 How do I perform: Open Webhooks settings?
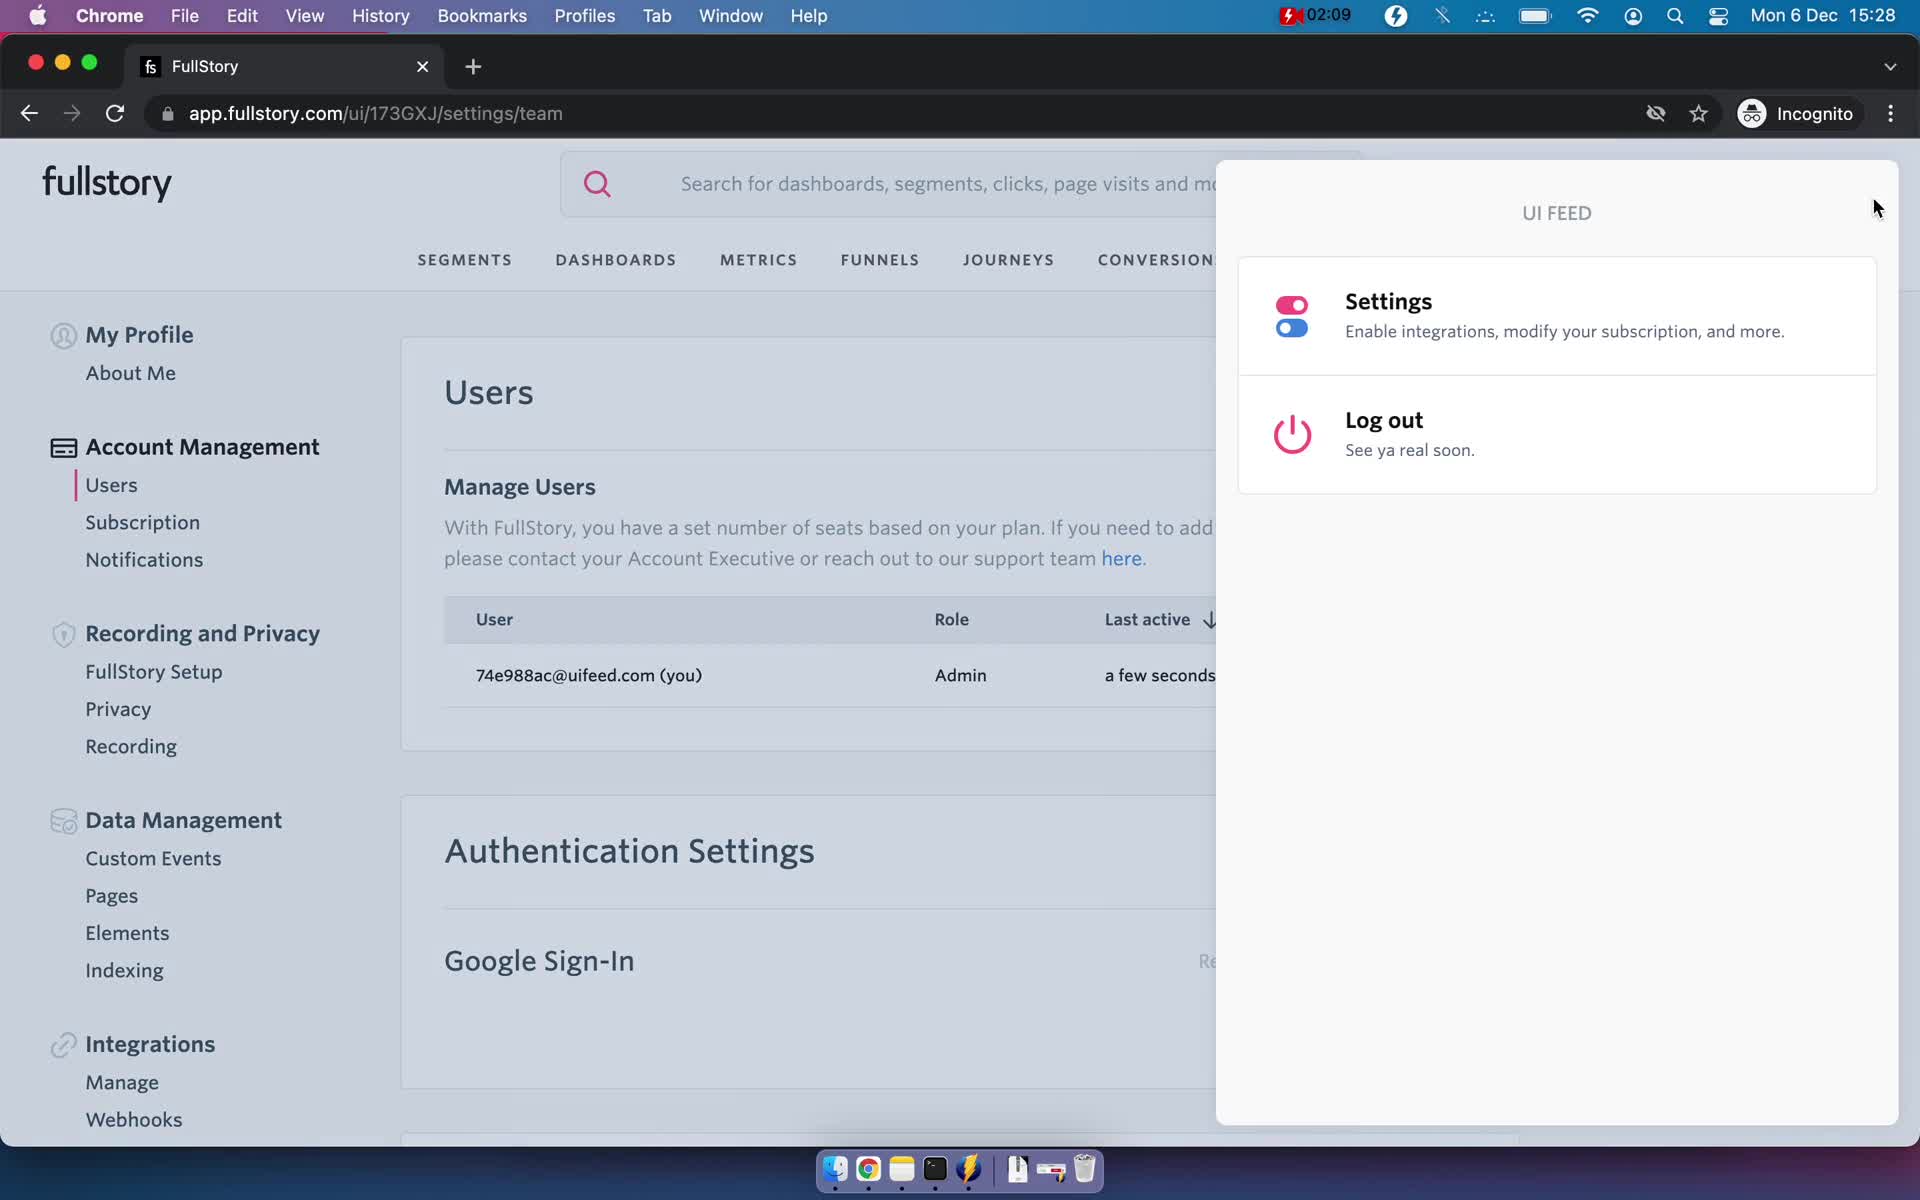click(x=134, y=1120)
